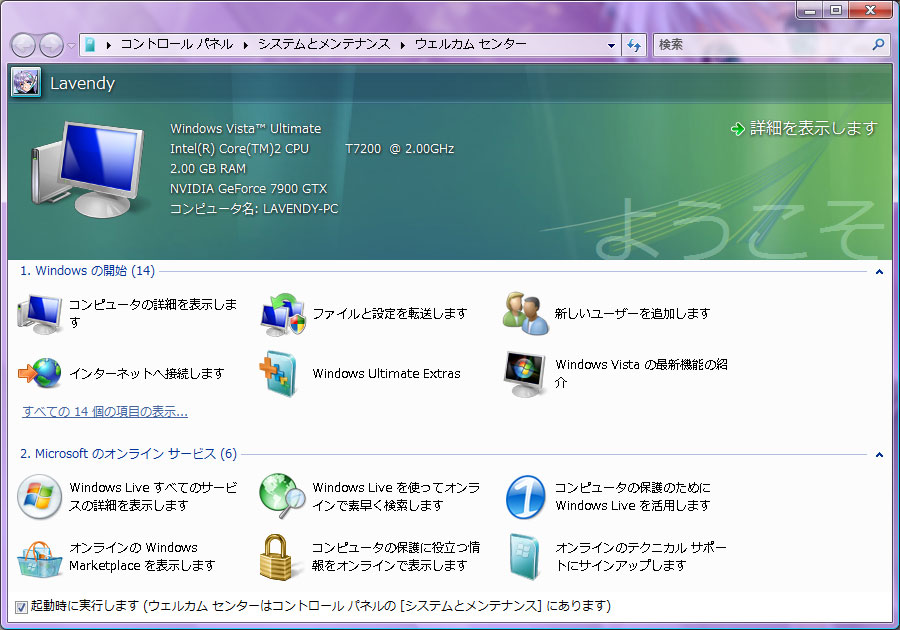
Task: Open Windows Live を使ってオンライン検索 text
Action: [396, 496]
